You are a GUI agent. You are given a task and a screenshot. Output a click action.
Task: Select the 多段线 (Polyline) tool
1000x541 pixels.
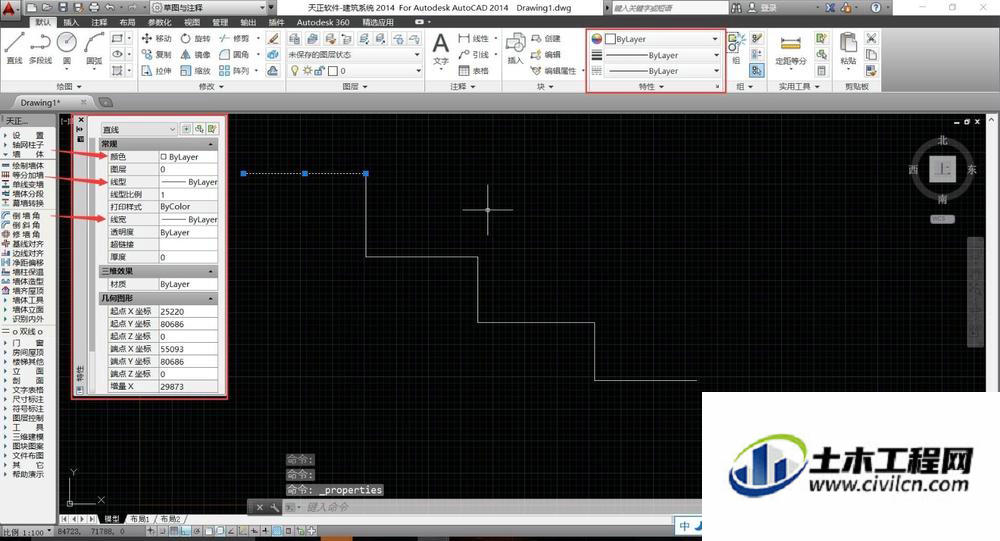coord(40,47)
